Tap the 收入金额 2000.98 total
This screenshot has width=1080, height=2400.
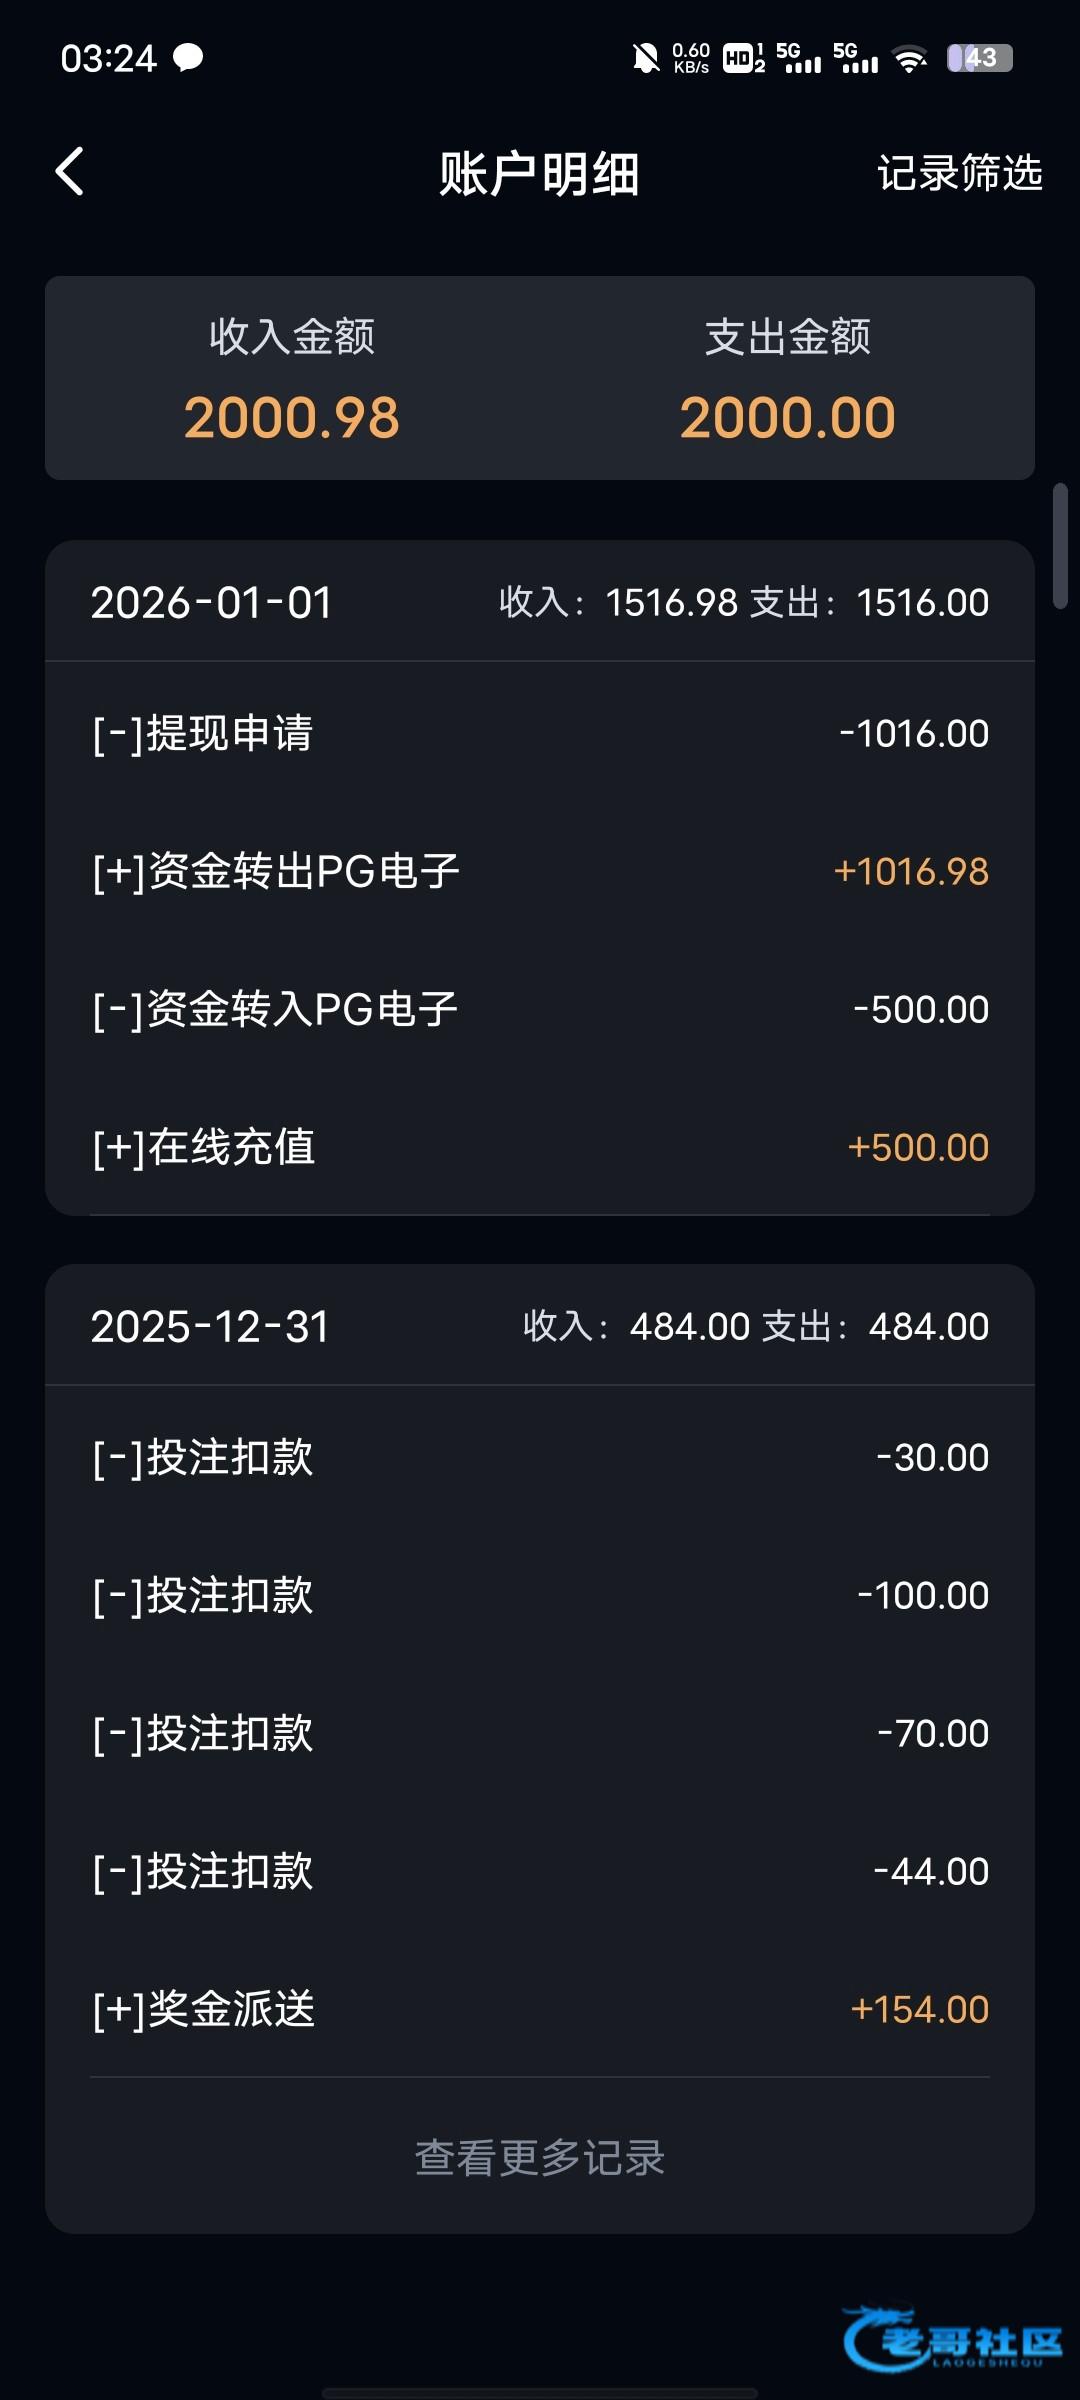291,380
